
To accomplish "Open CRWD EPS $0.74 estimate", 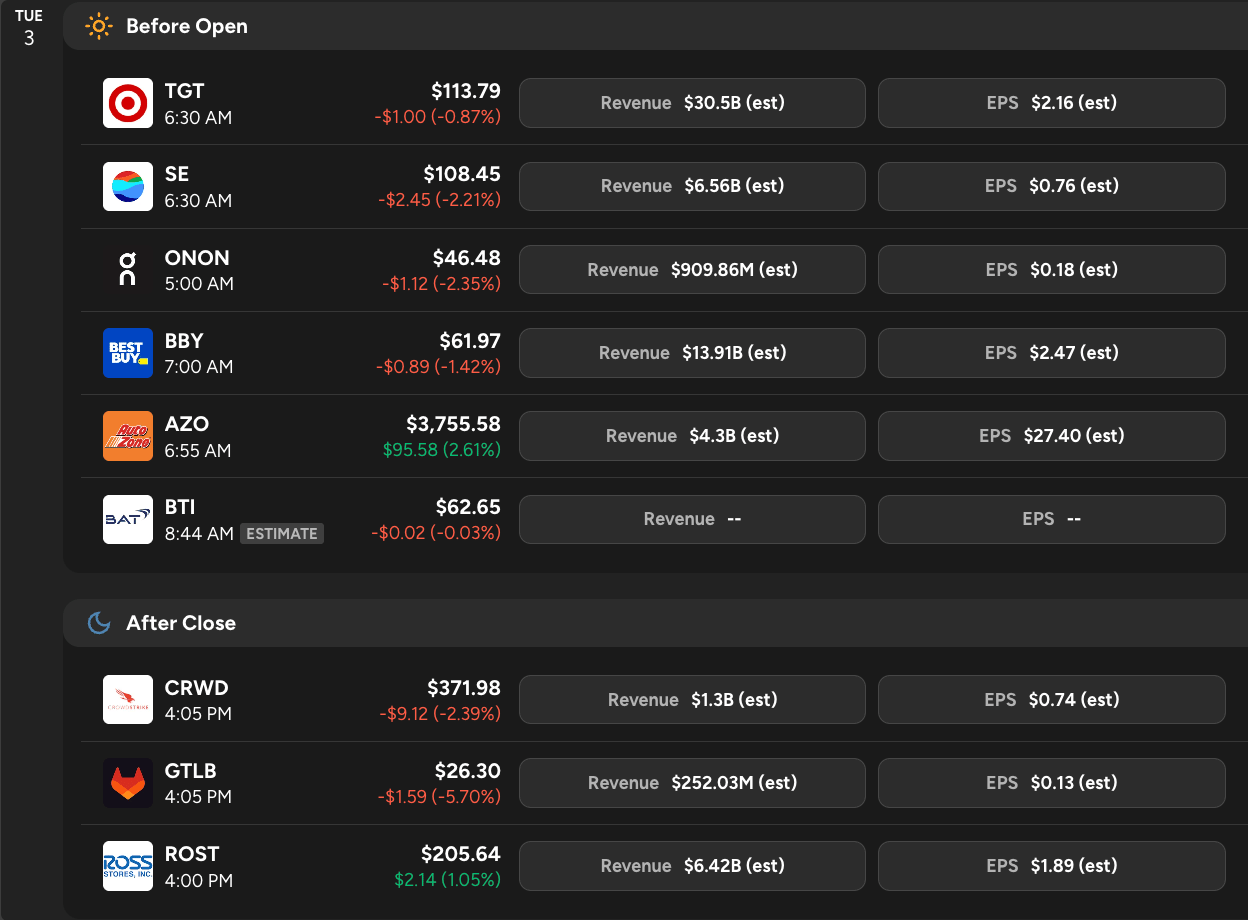I will (1052, 700).
